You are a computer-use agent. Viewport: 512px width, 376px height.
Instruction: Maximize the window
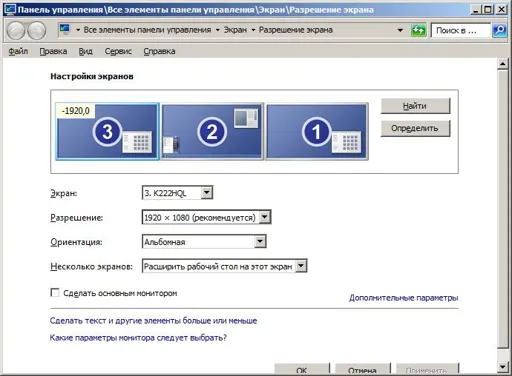pos(488,9)
